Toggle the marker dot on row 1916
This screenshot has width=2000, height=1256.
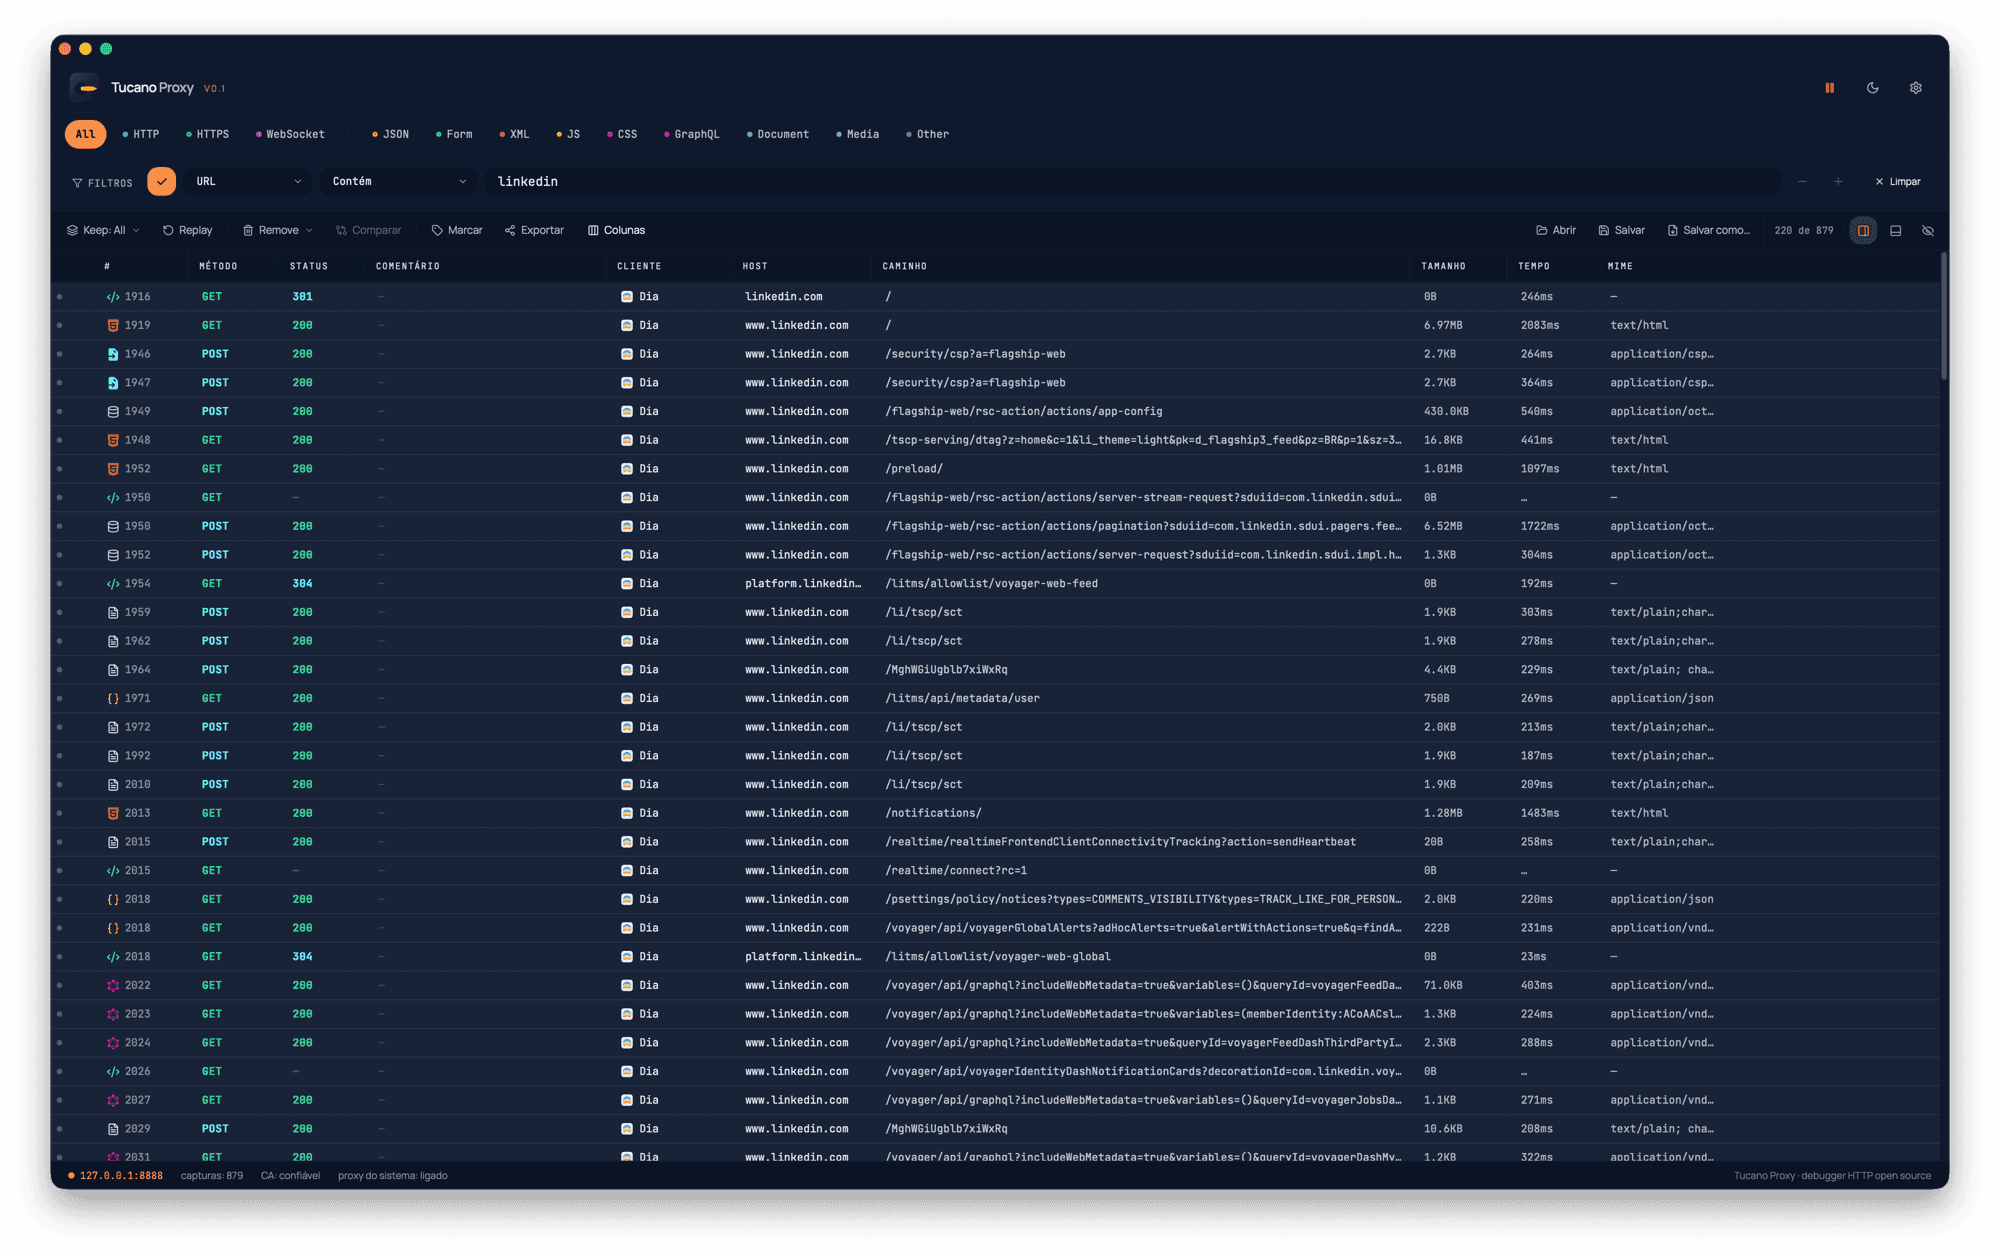[60, 297]
